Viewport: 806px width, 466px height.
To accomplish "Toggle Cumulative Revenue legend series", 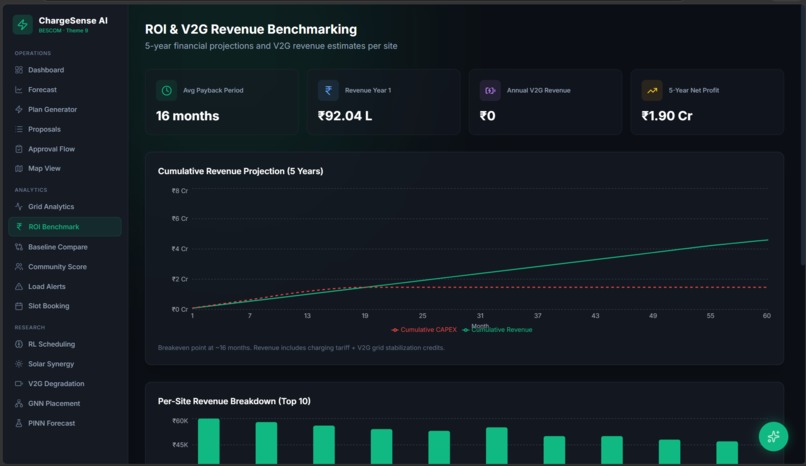I will (x=498, y=330).
